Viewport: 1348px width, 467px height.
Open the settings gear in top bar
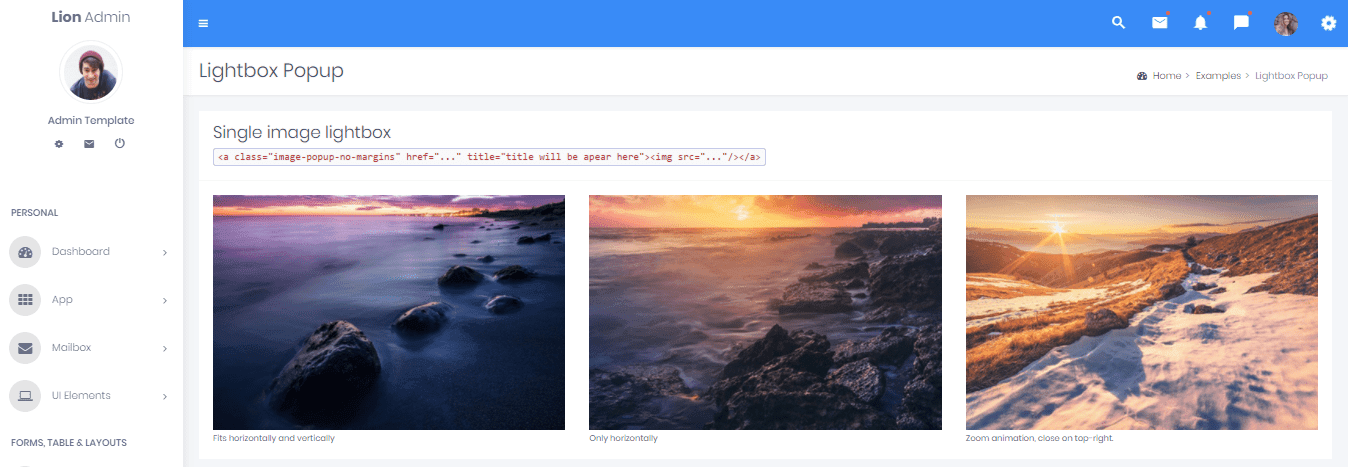(1328, 23)
